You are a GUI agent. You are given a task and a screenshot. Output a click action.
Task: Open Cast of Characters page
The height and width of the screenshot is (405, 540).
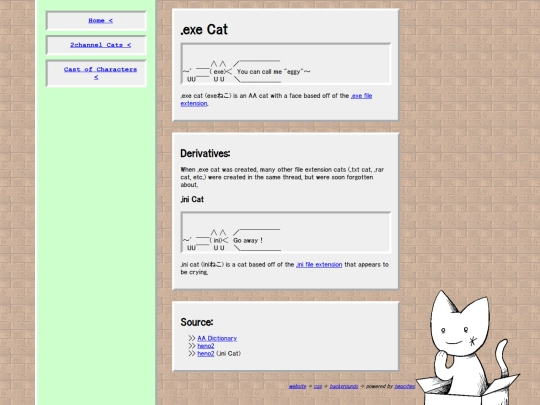tap(100, 73)
